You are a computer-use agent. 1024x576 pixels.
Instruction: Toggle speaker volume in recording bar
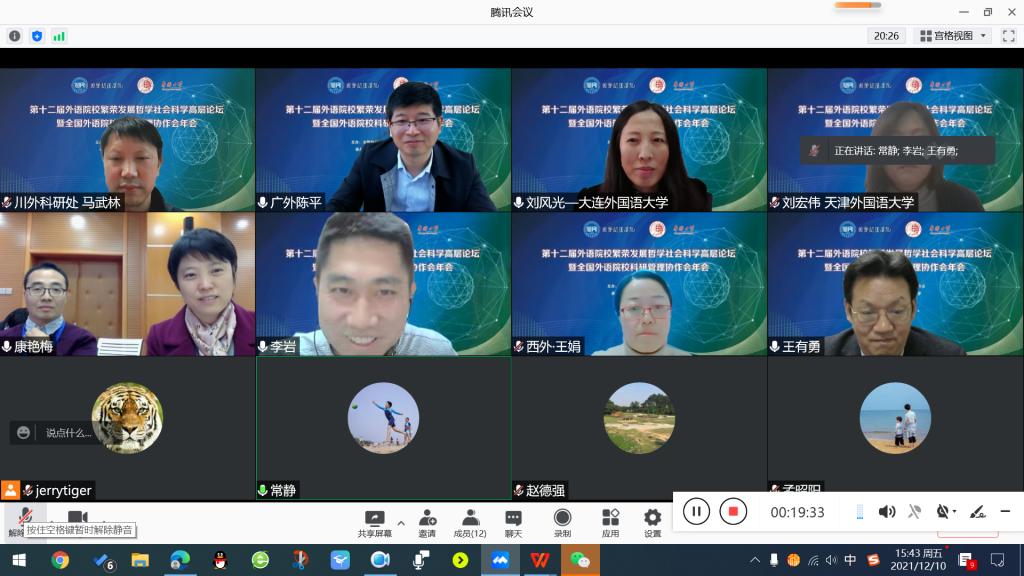pos(886,512)
